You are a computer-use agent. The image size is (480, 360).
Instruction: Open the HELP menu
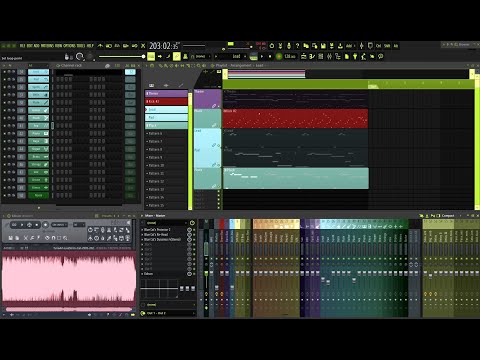pos(90,46)
